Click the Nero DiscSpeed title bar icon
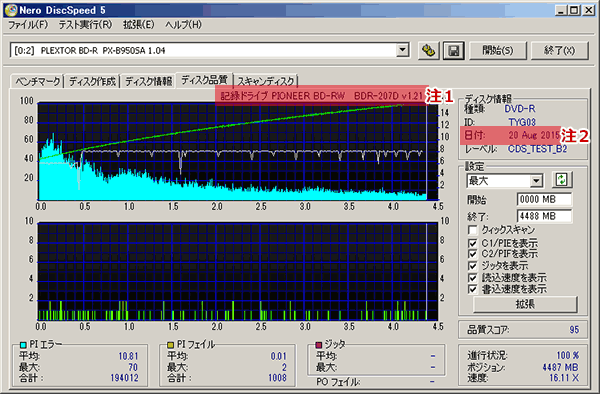 [x=11, y=10]
